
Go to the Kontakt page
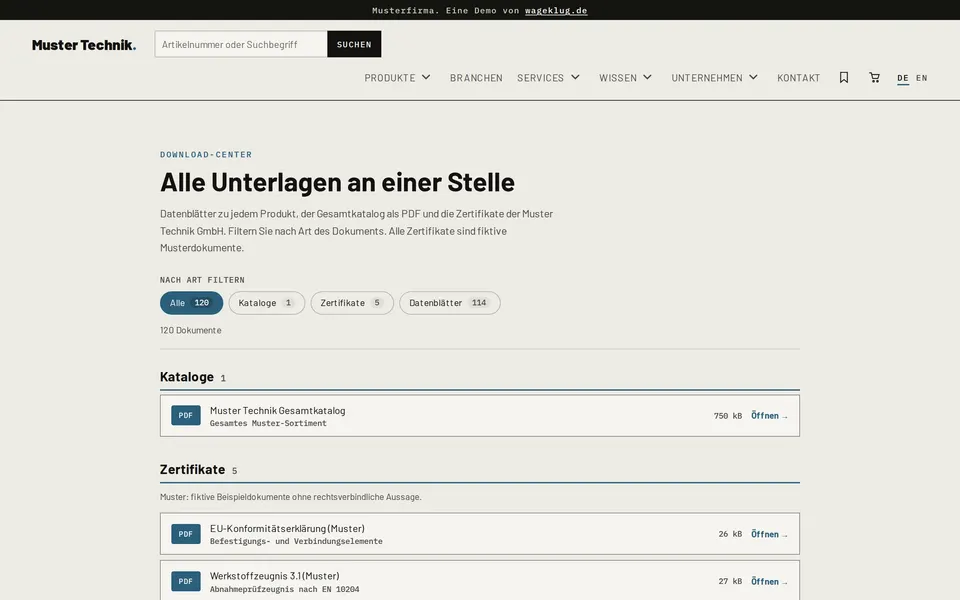click(x=798, y=78)
